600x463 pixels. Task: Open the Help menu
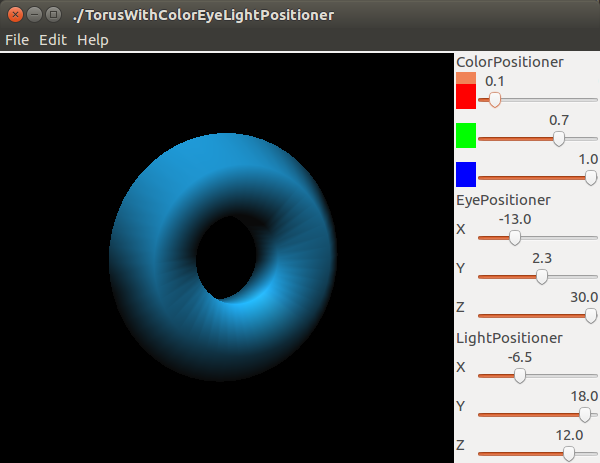point(93,40)
